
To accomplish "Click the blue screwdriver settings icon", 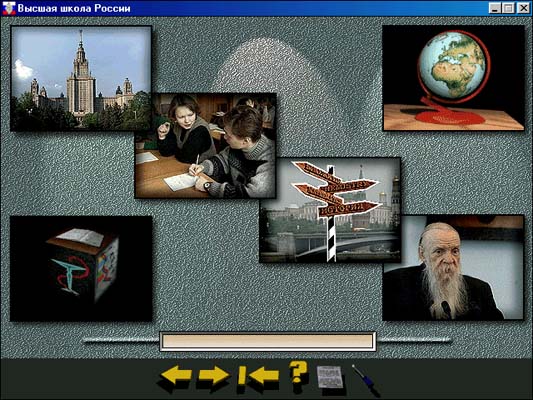I will click(x=365, y=379).
